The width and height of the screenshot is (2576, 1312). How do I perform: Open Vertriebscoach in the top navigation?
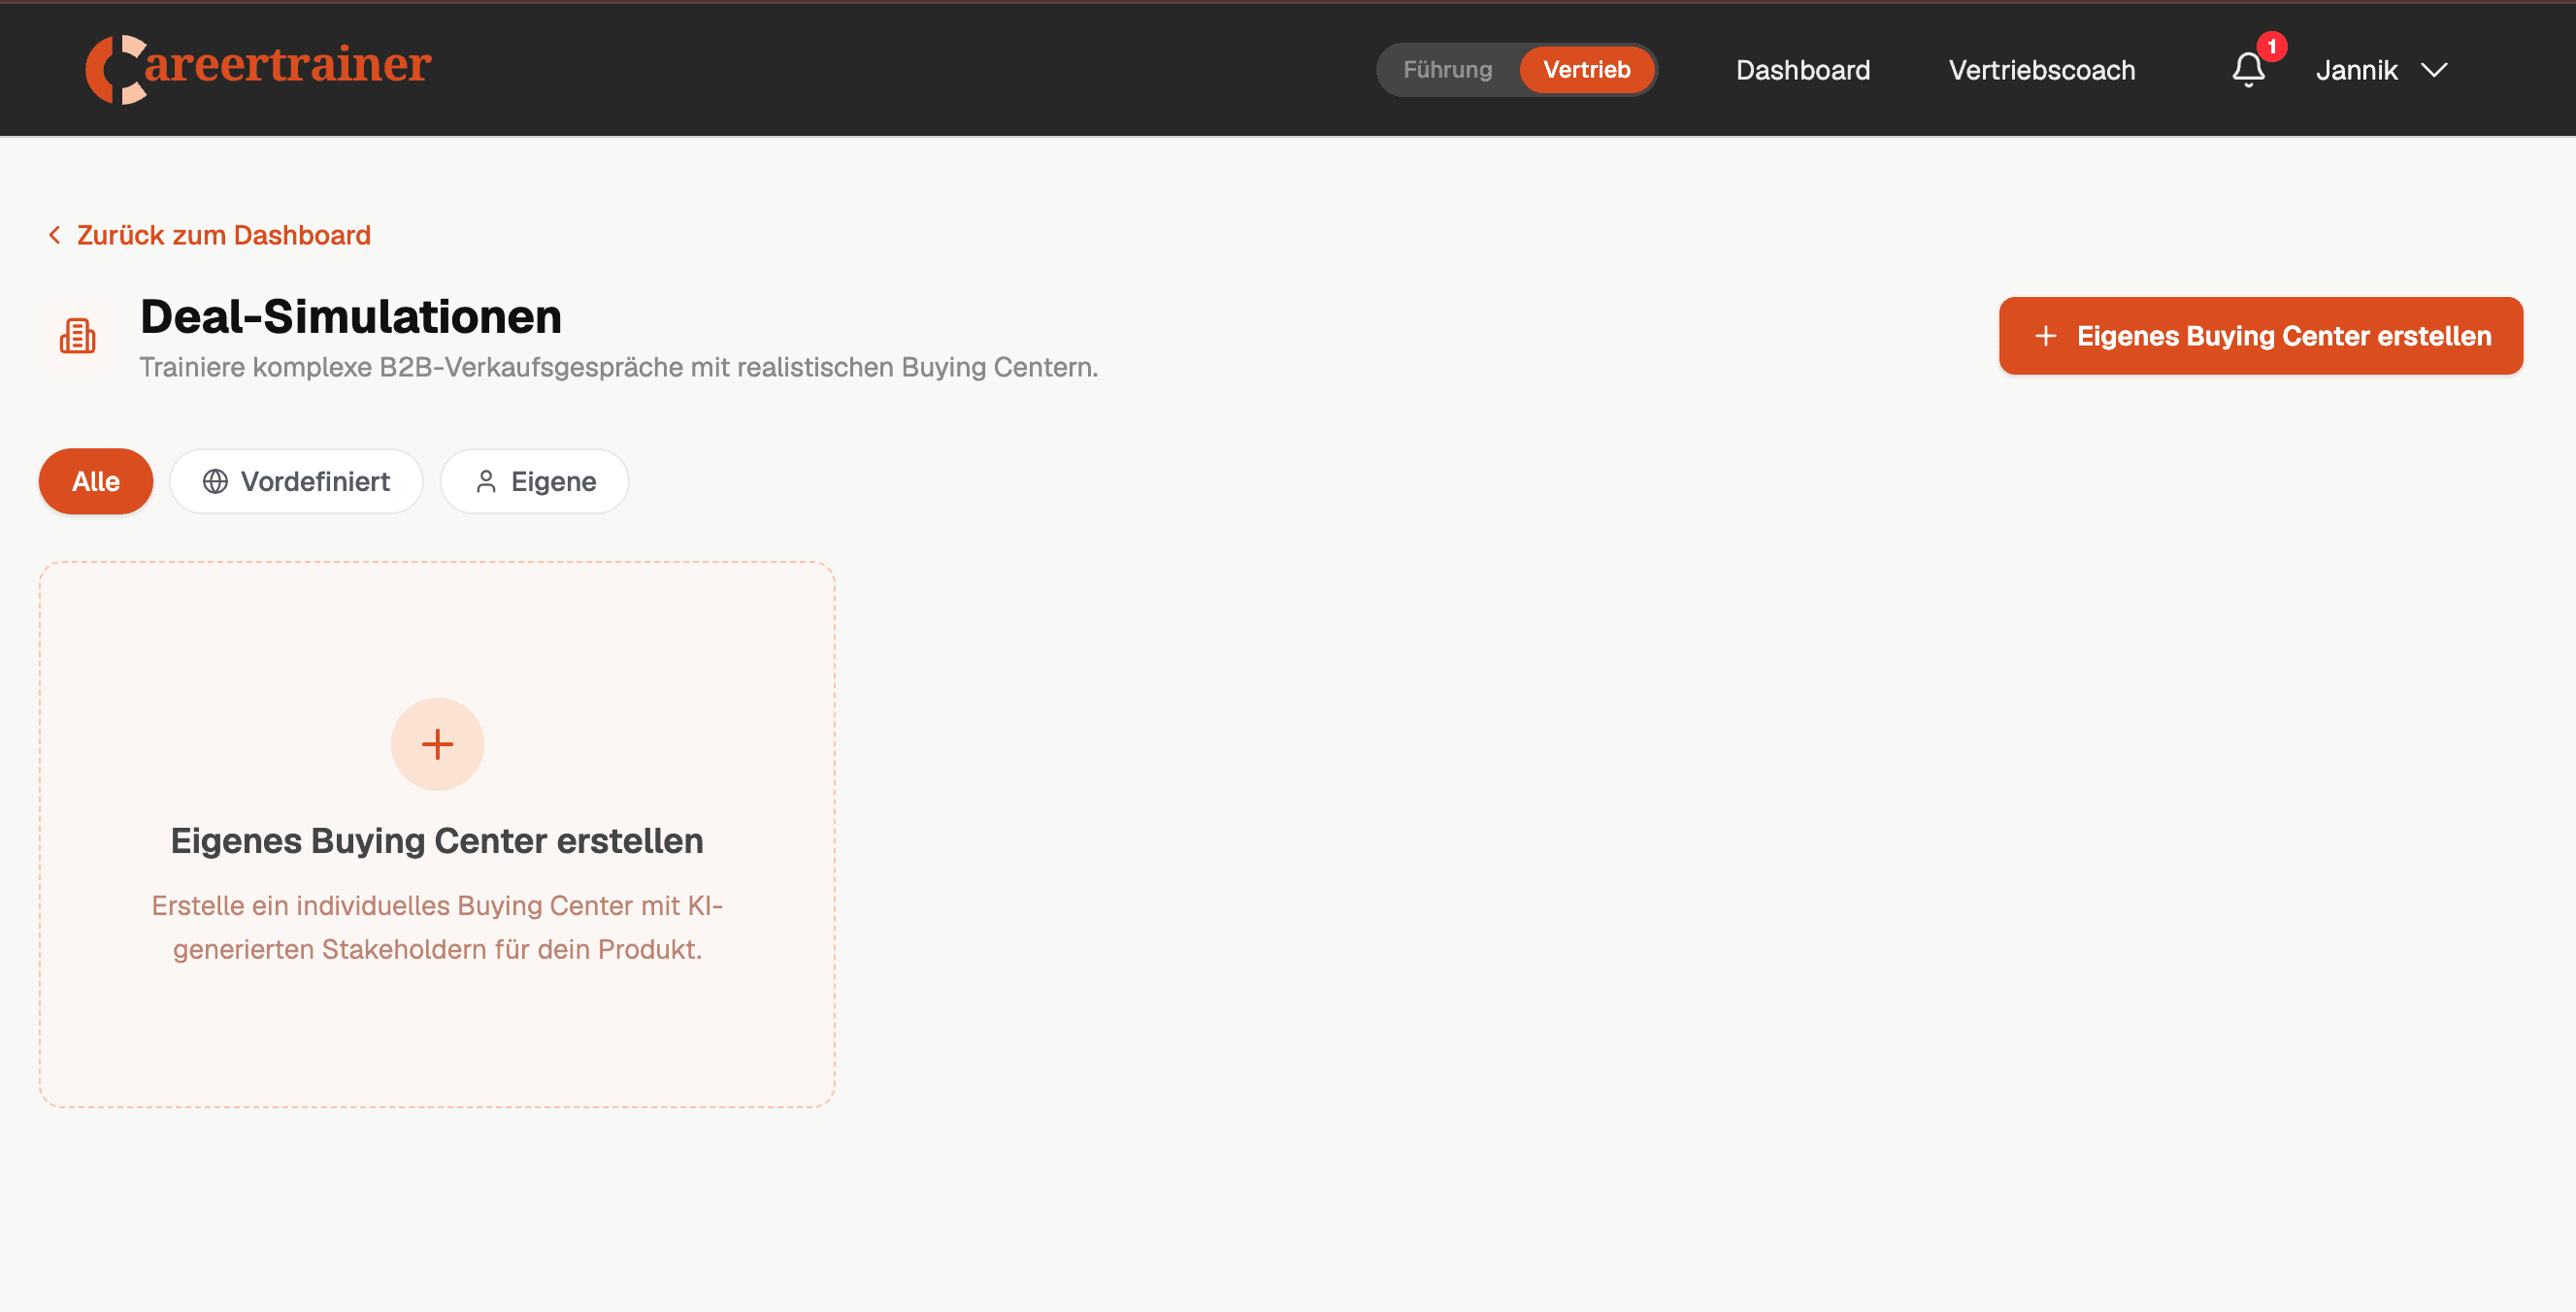(2041, 70)
